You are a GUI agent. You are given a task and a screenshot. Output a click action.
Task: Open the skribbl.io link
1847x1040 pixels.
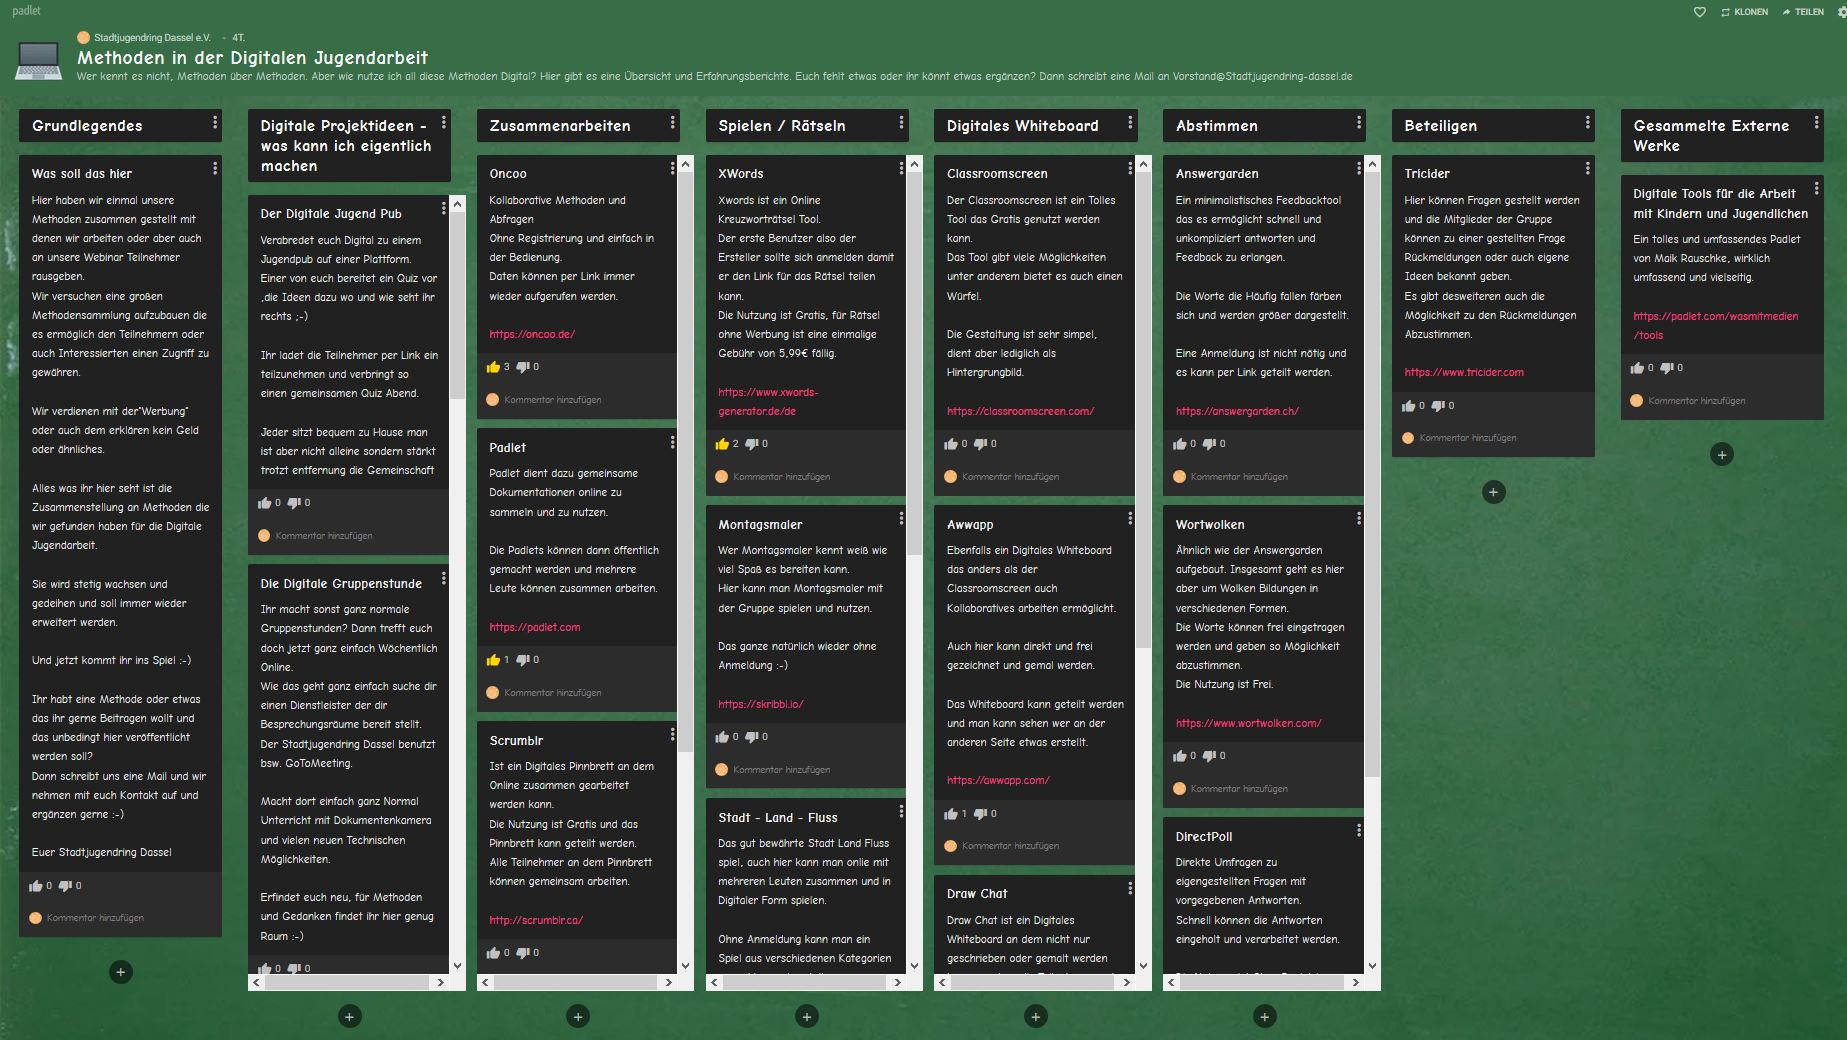click(760, 704)
